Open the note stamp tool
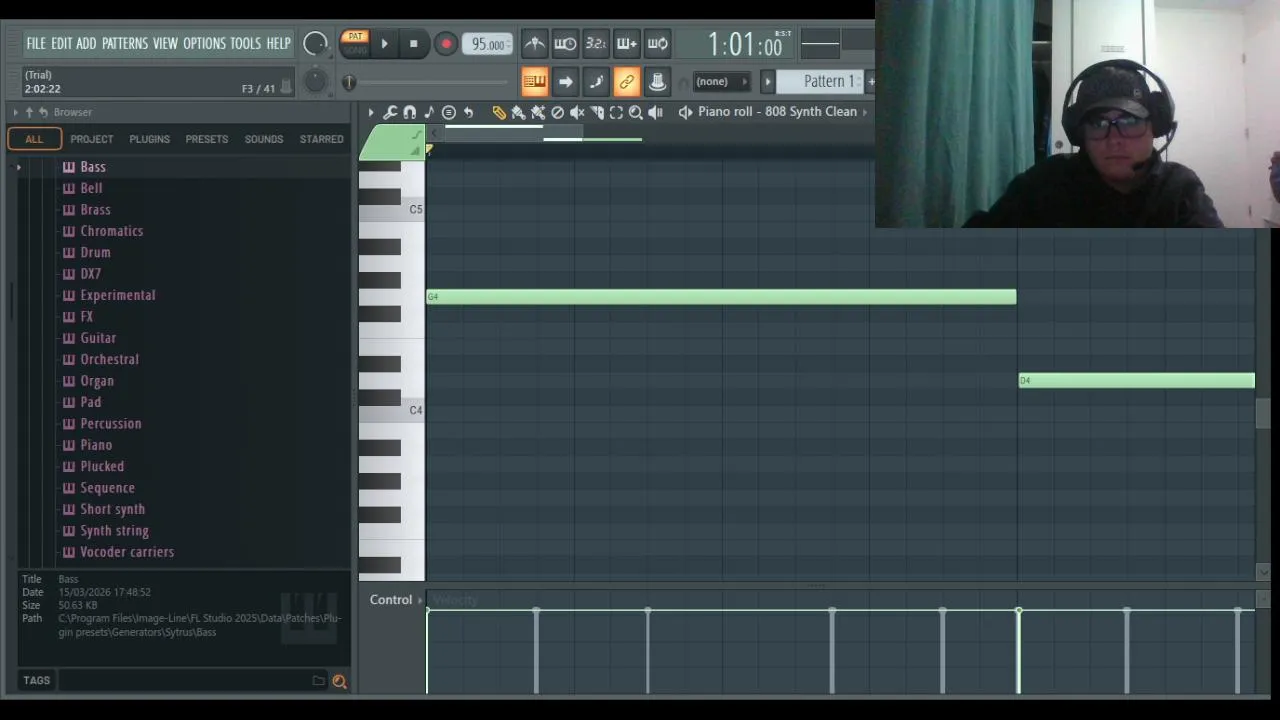 pos(429,112)
